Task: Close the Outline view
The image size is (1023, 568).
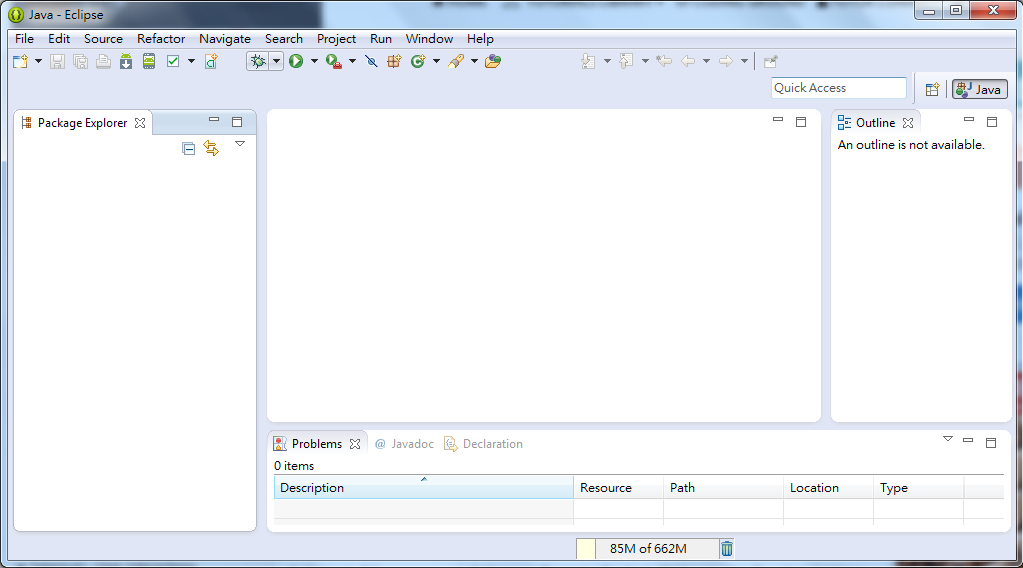Action: [x=908, y=123]
